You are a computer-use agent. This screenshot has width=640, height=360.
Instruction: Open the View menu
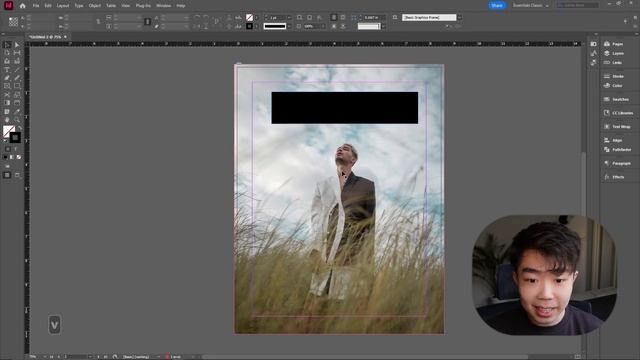tap(126, 6)
